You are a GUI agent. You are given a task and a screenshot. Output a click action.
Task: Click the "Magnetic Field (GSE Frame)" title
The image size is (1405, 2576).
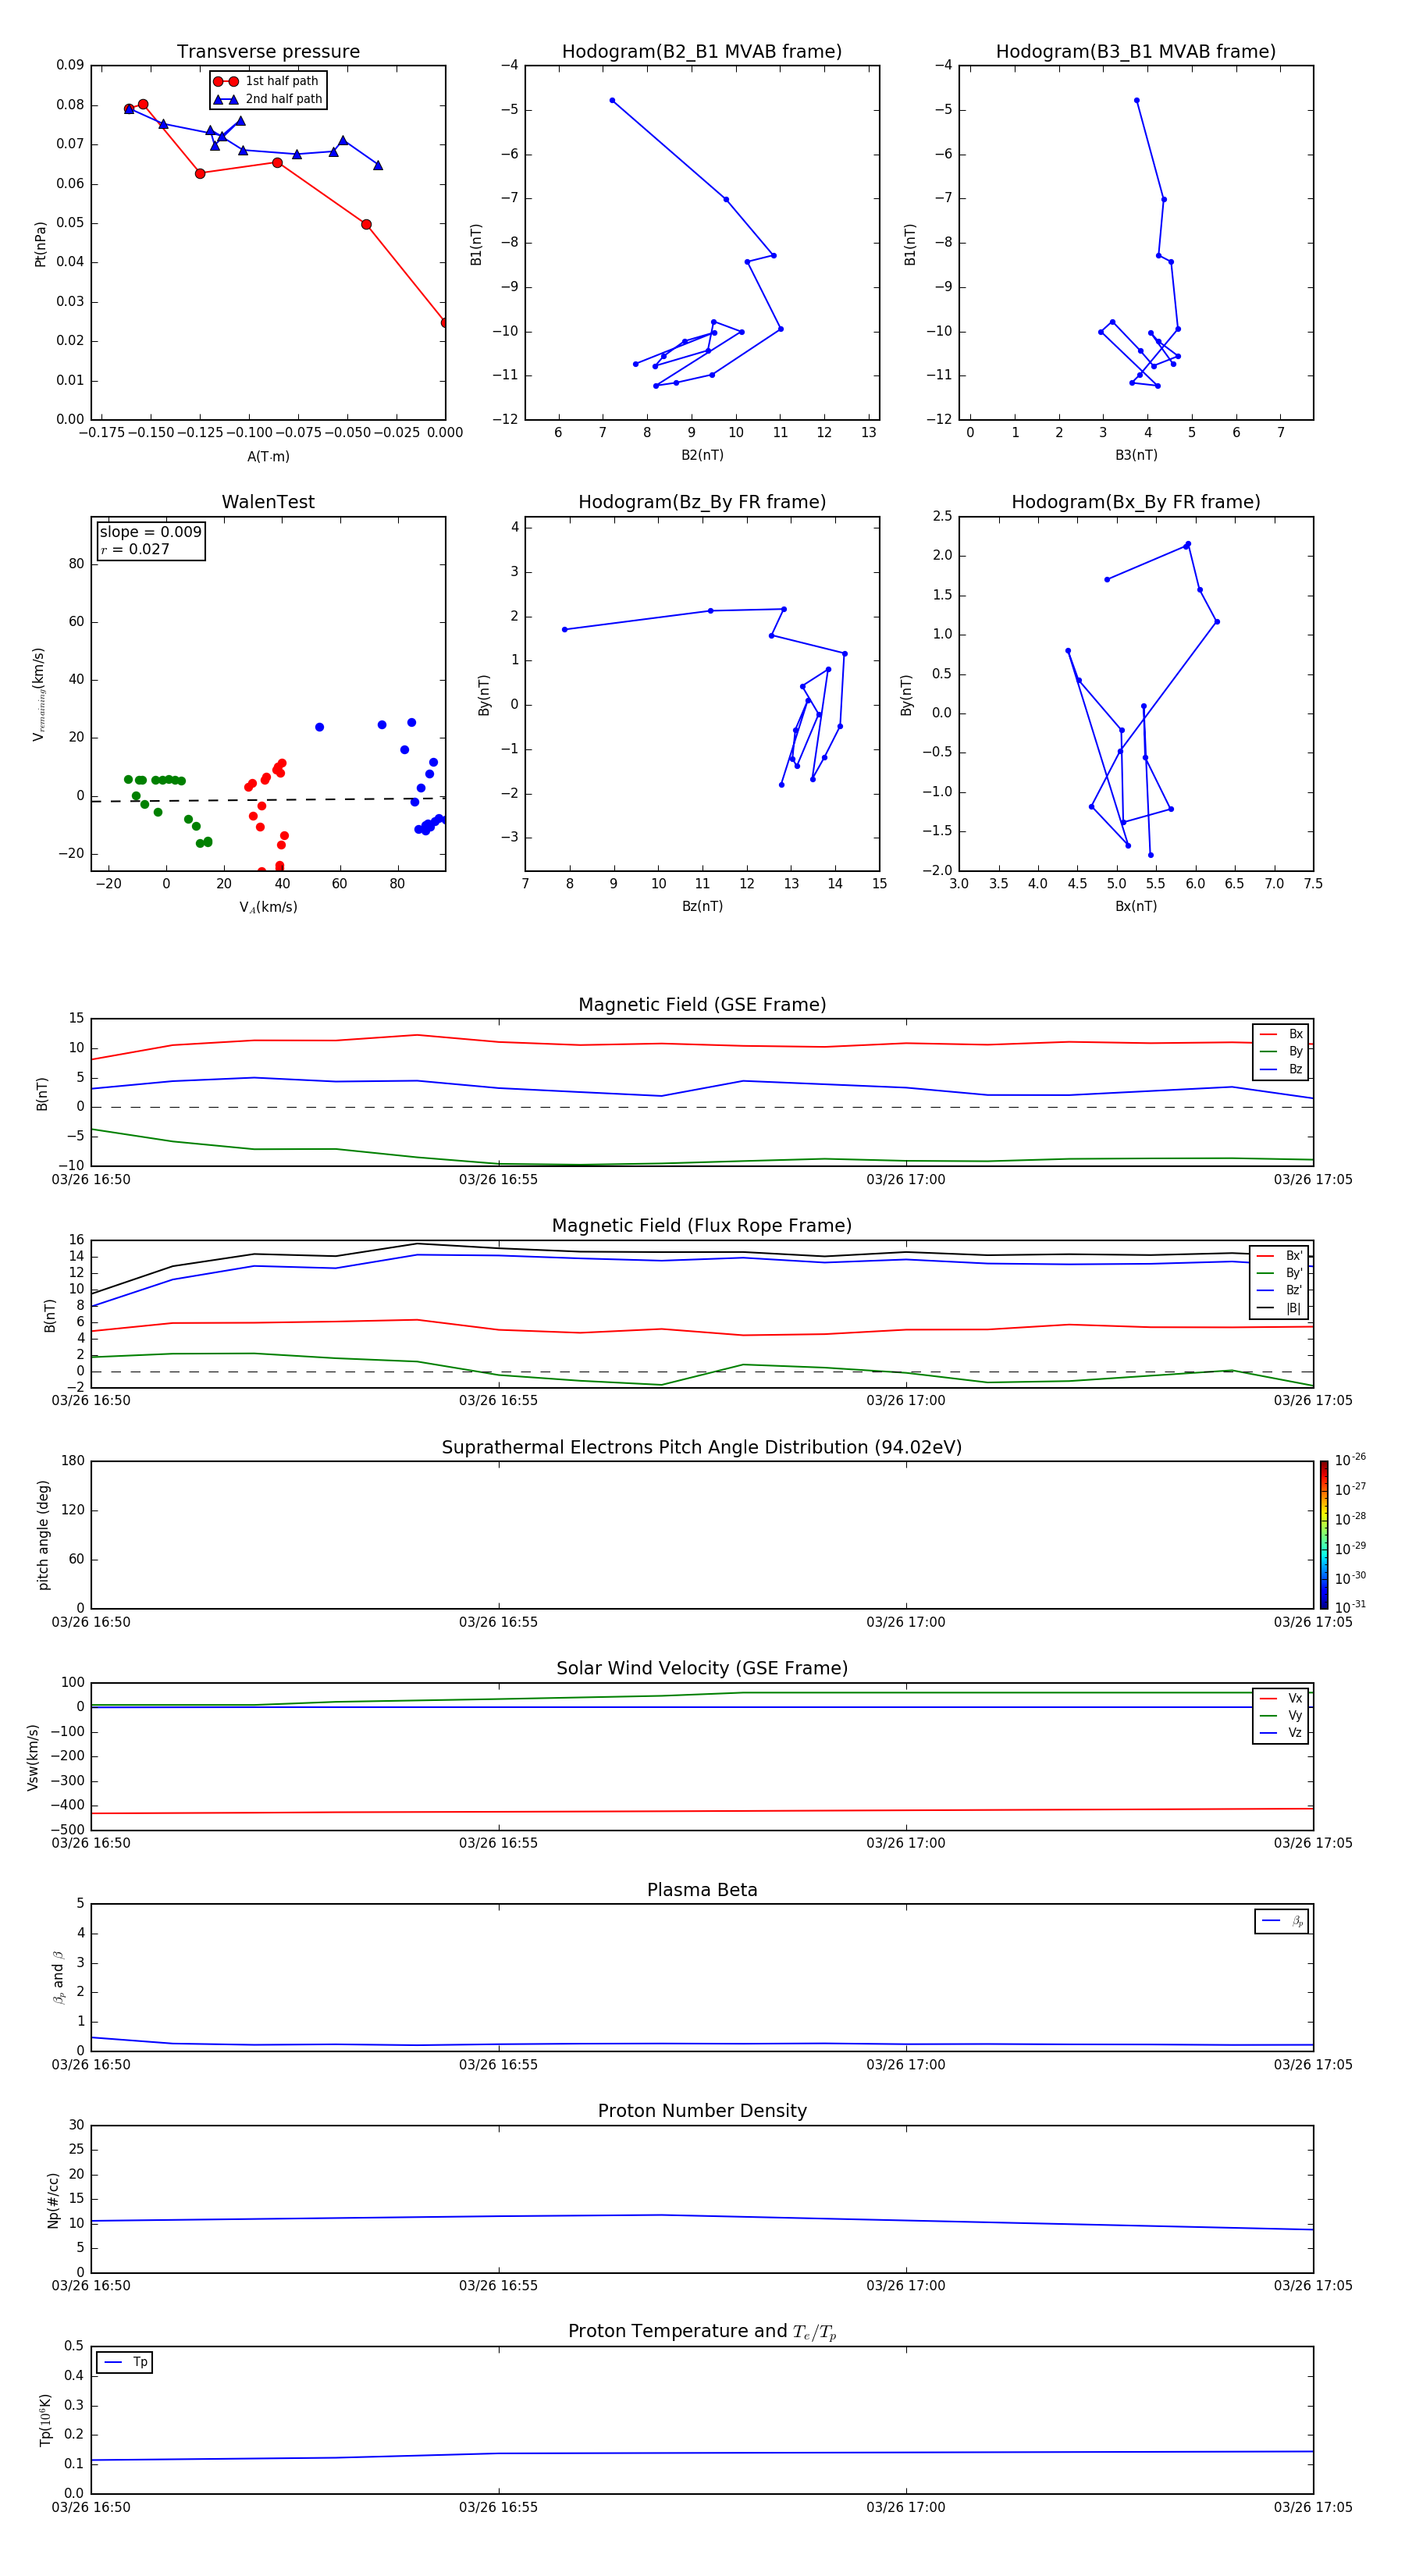point(702,1005)
